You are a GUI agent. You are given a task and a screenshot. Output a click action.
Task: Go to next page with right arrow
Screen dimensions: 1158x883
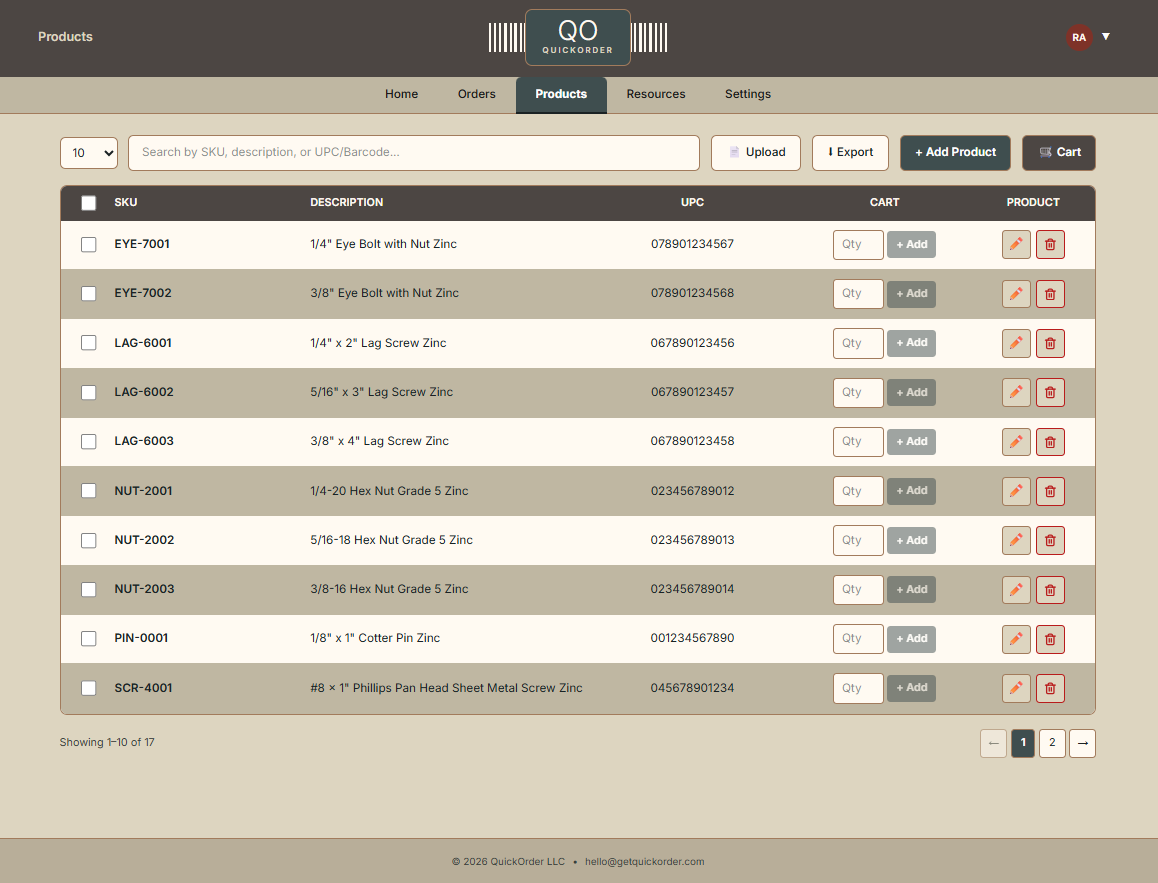pos(1082,743)
